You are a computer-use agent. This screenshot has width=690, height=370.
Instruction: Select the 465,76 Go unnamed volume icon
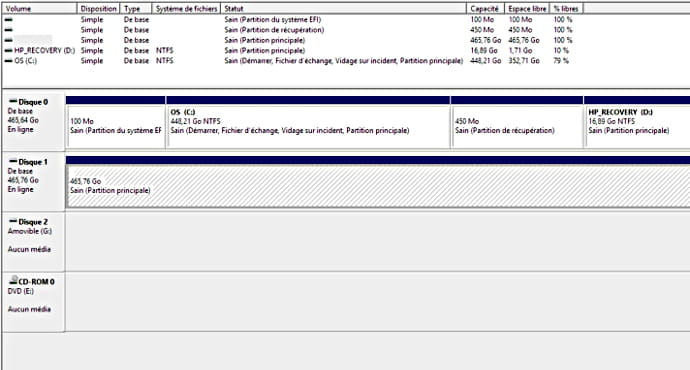[x=8, y=40]
